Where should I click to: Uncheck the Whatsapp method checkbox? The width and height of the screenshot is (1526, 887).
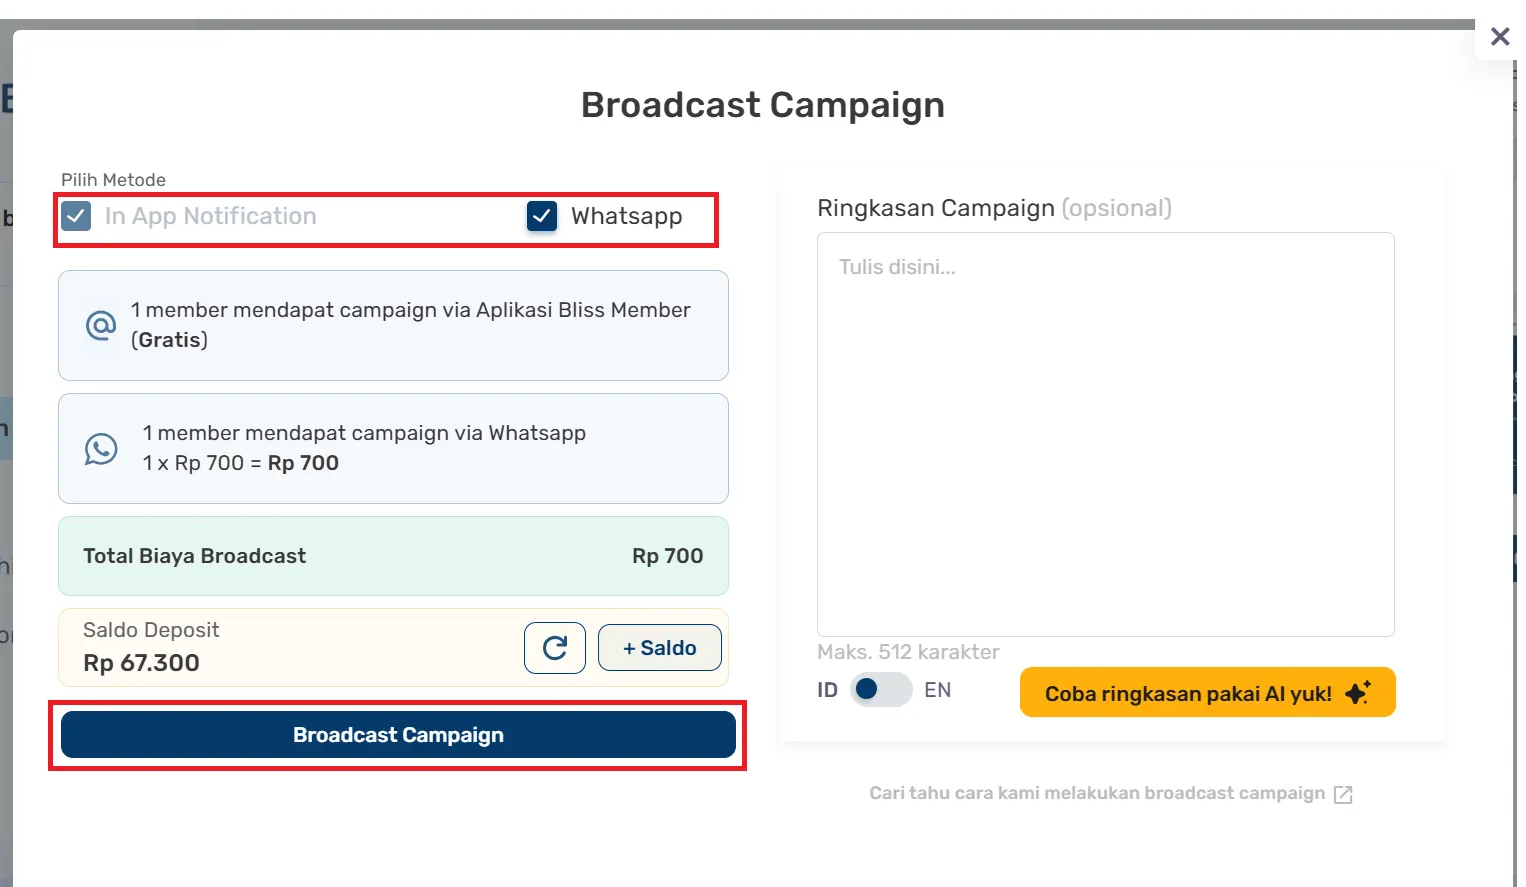(x=542, y=216)
